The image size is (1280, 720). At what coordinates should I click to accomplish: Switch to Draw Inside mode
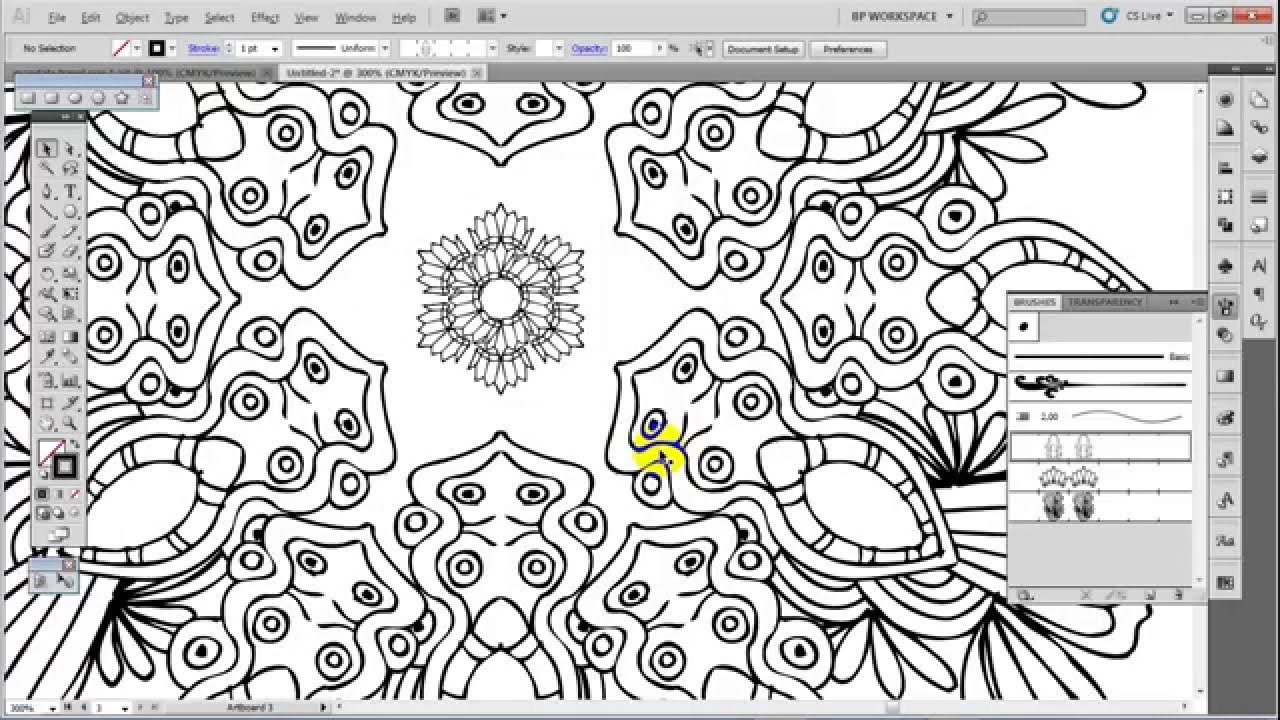pos(75,514)
